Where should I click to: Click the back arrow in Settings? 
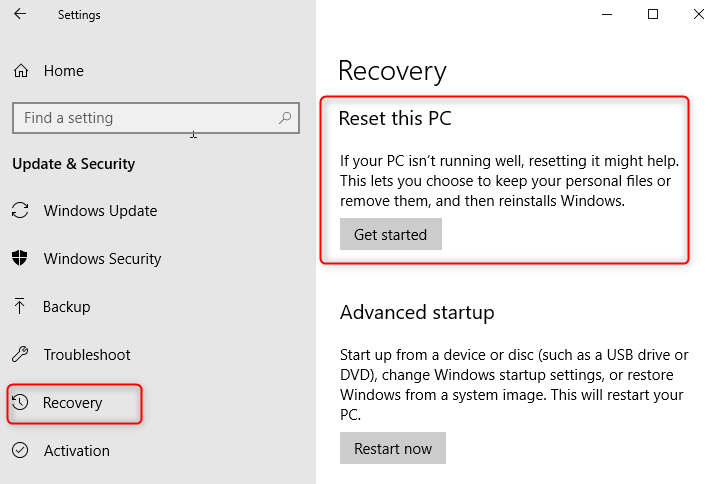point(20,15)
